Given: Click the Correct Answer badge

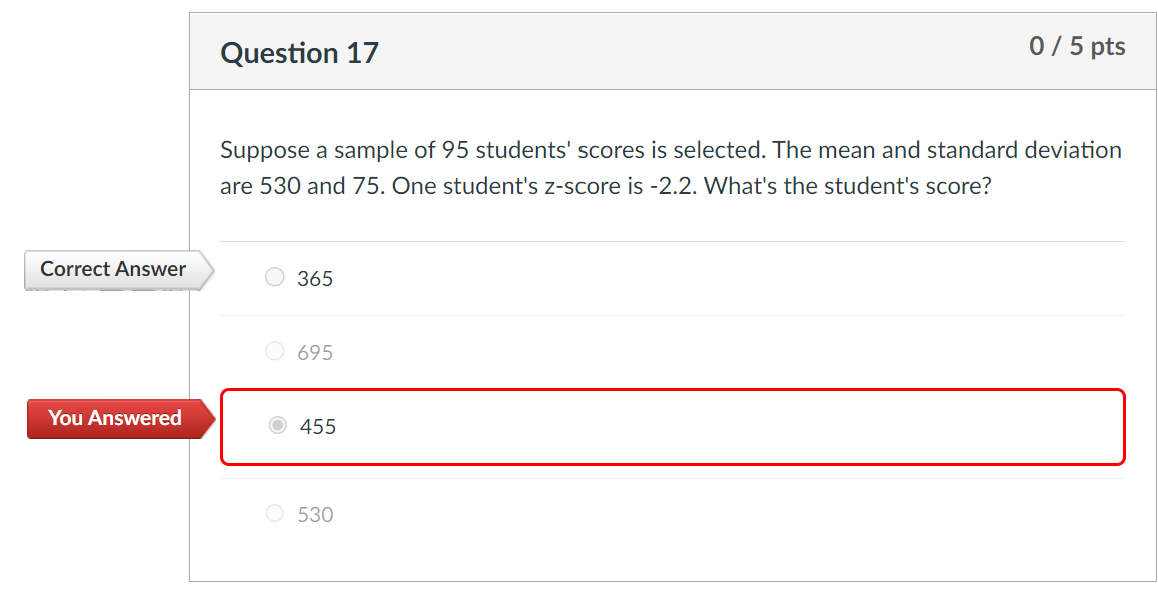Looking at the screenshot, I should click(x=112, y=269).
